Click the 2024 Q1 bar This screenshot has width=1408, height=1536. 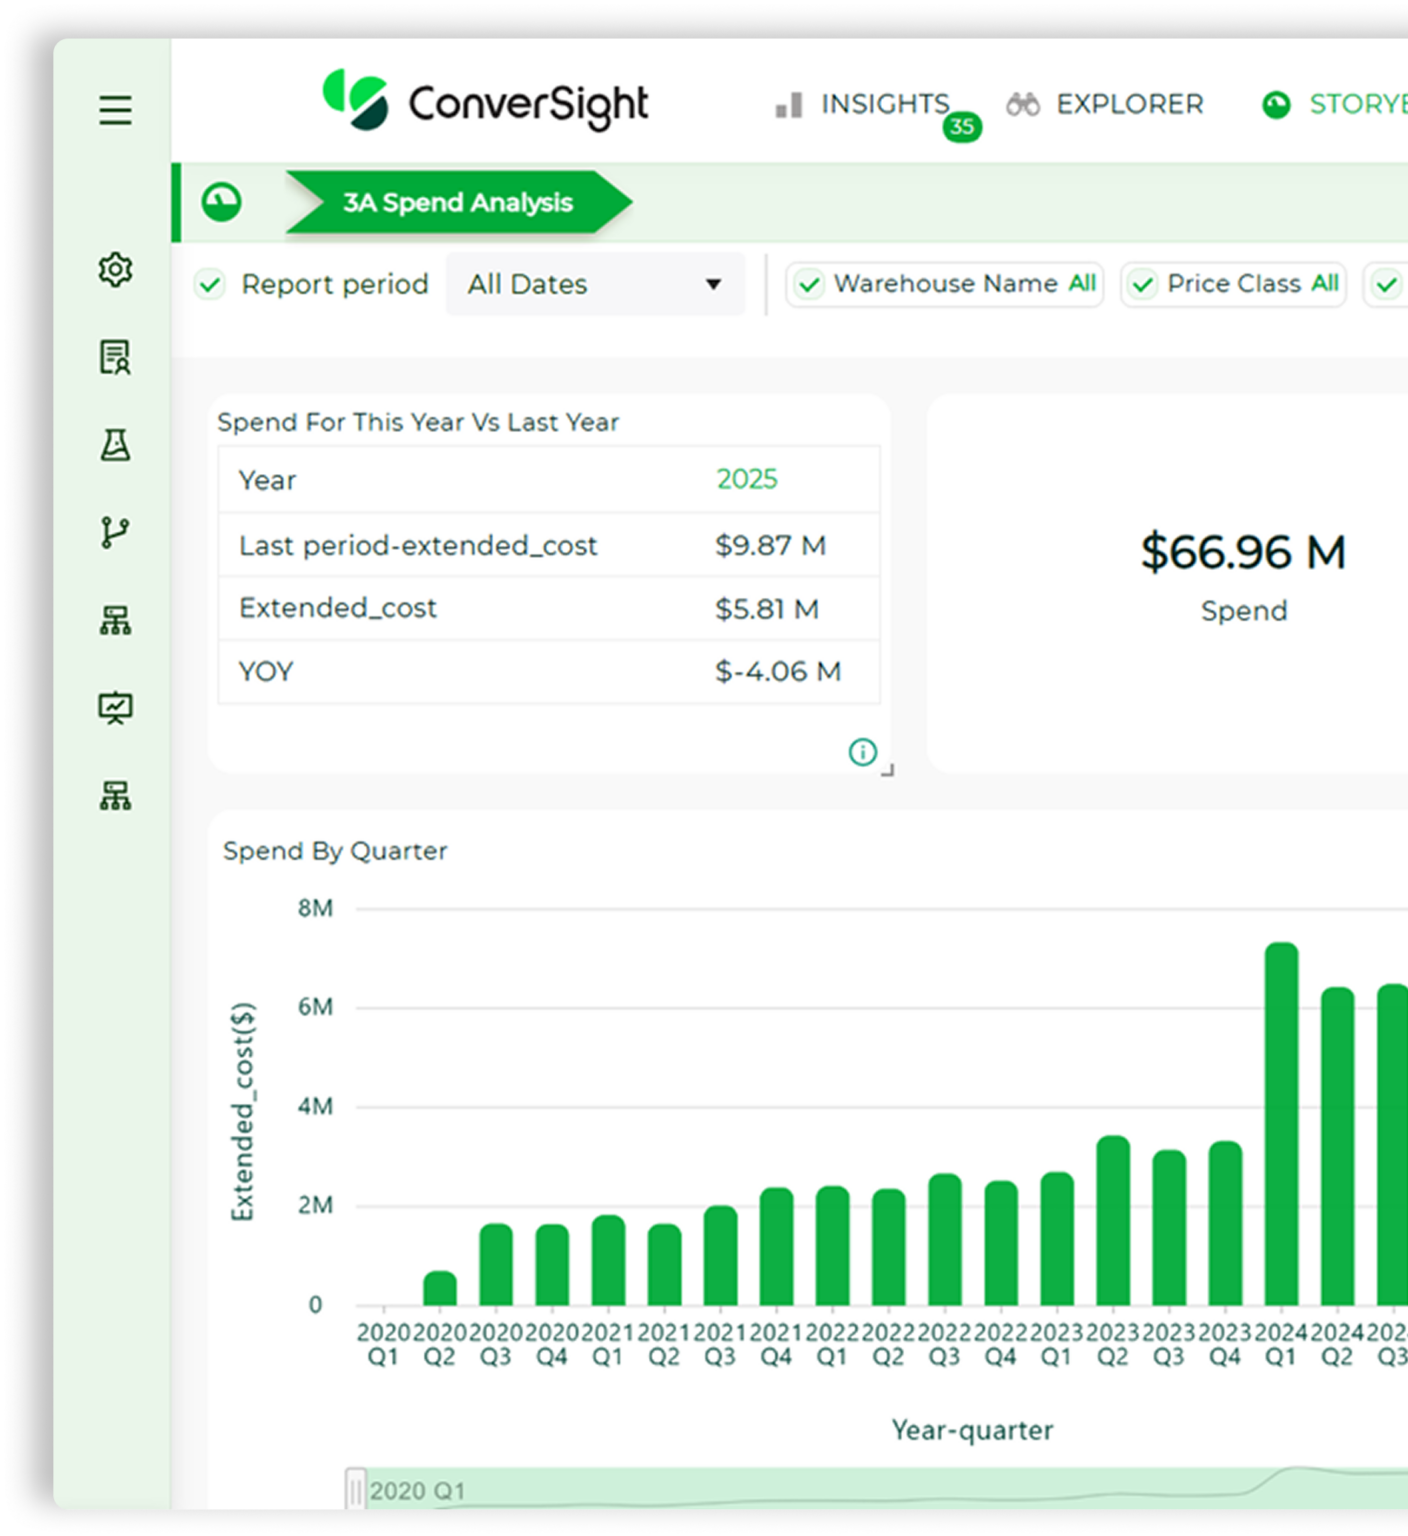tap(1281, 1123)
